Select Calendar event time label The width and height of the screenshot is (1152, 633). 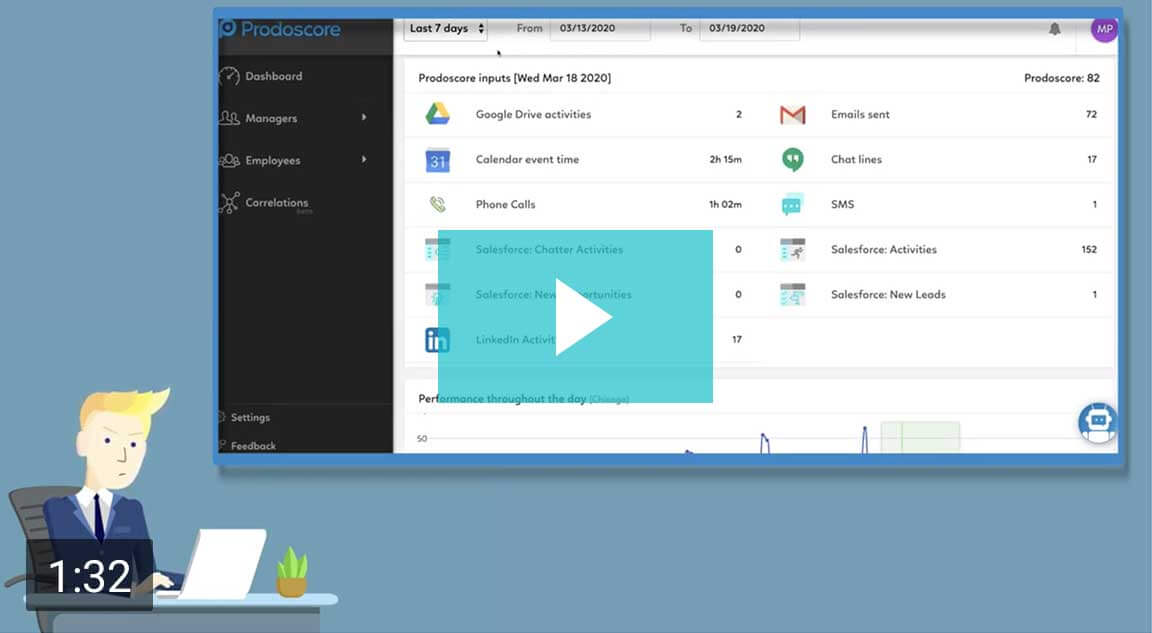[528, 159]
